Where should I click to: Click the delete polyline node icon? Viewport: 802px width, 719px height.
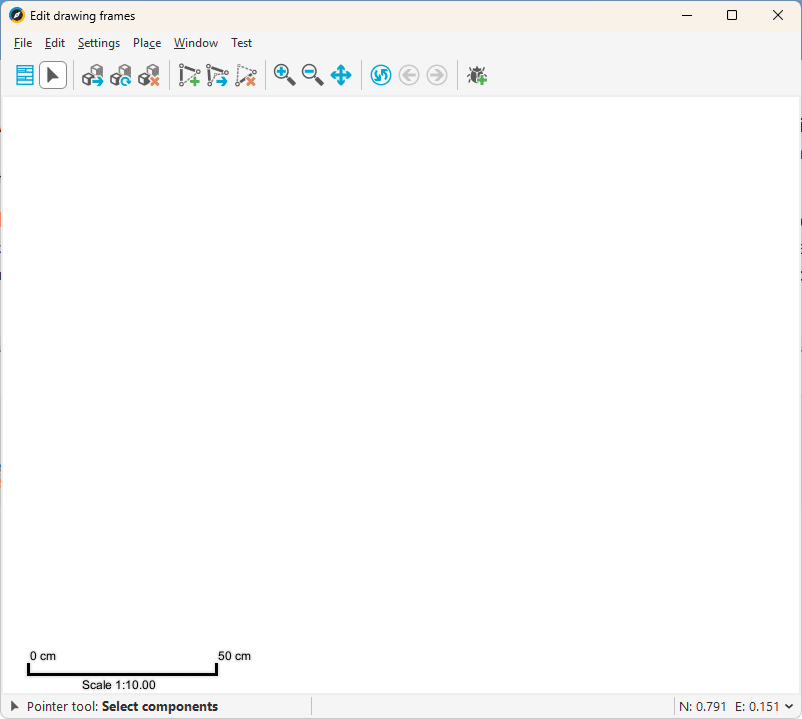[x=245, y=75]
